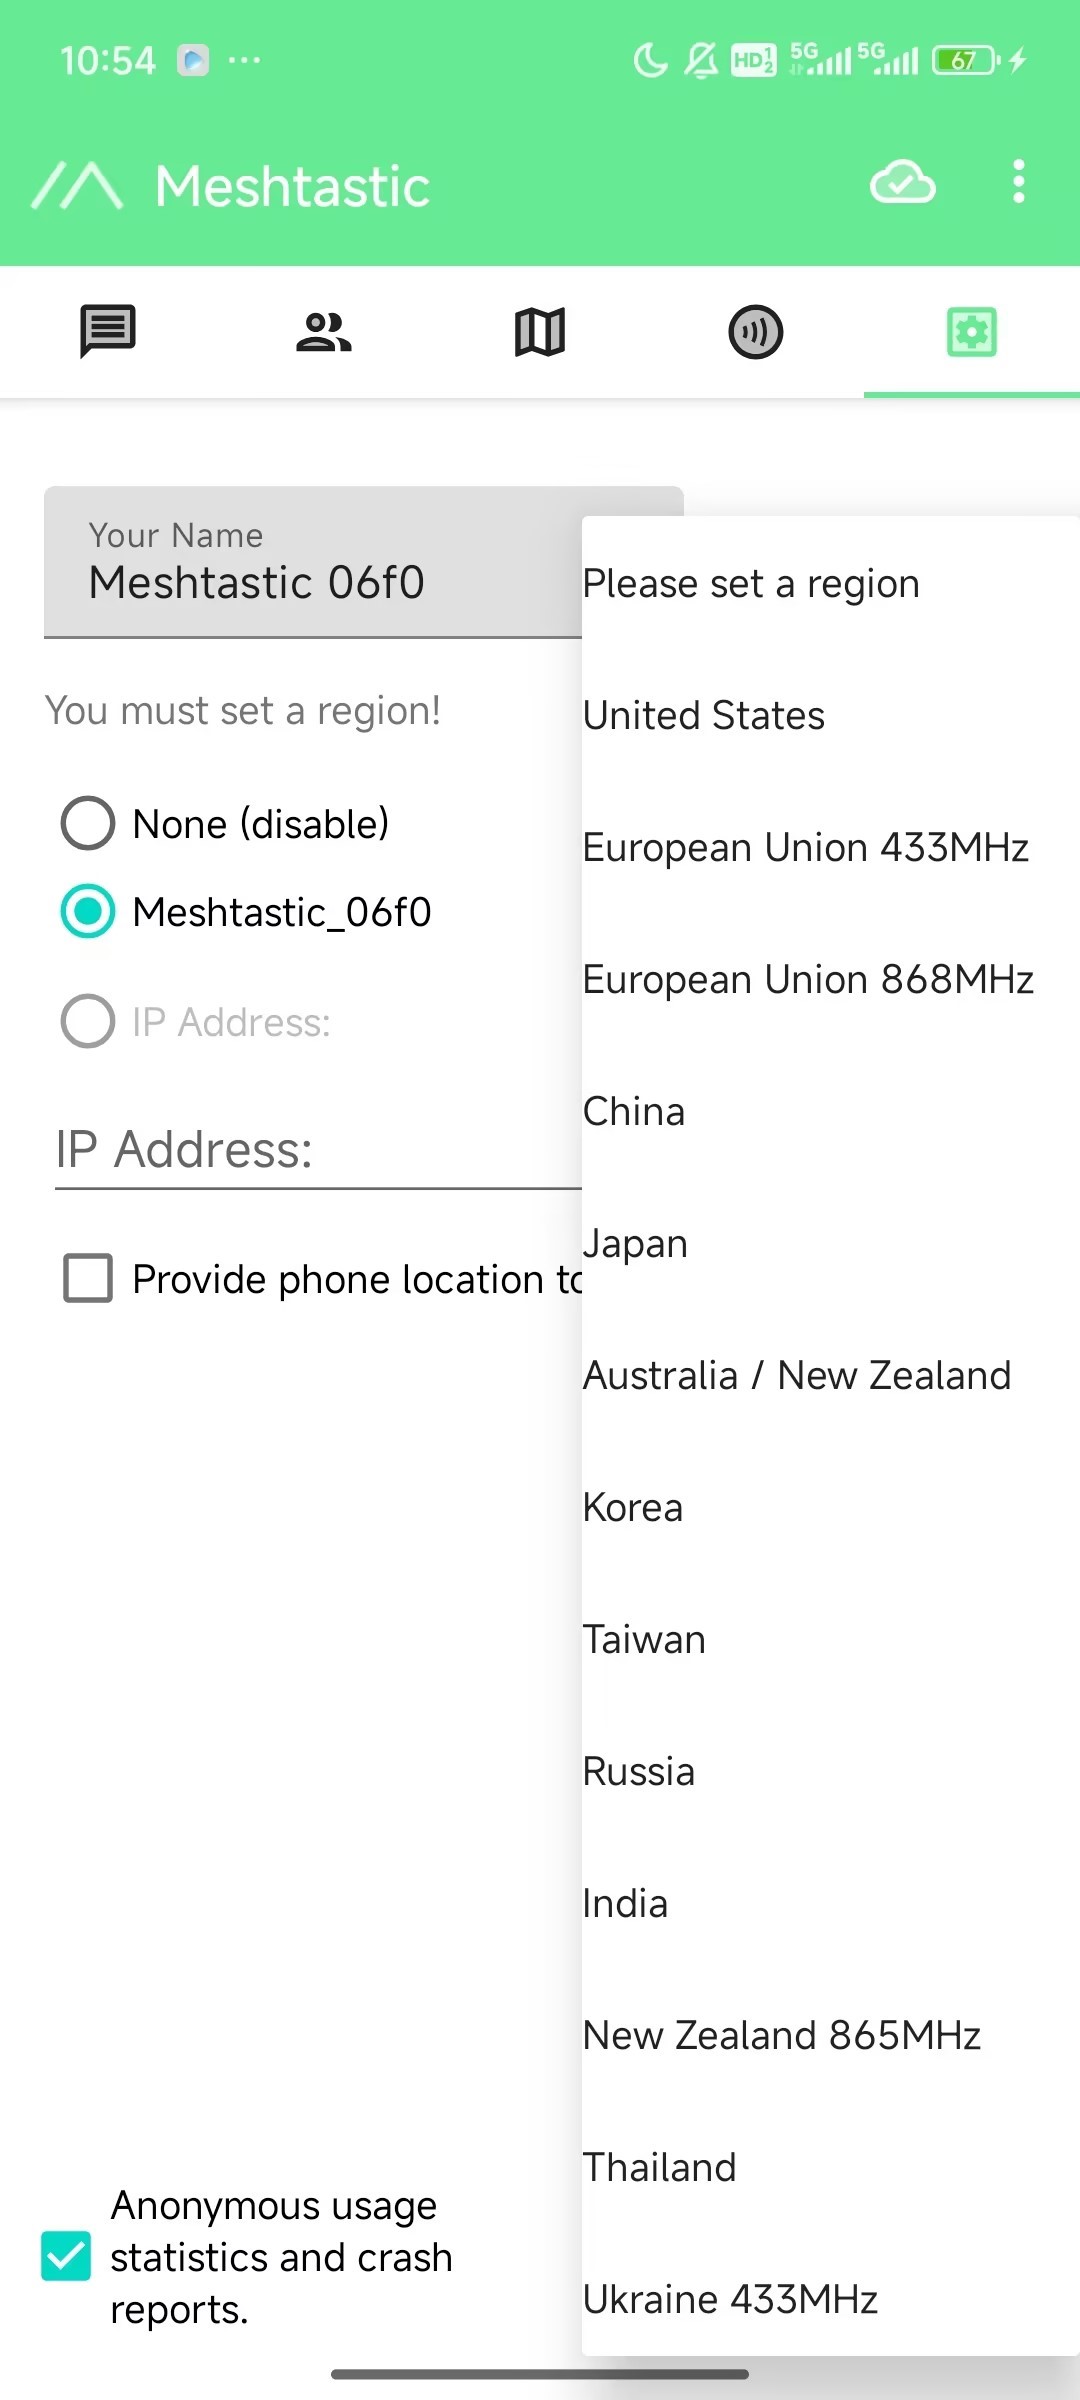The image size is (1080, 2400).
Task: Choose Australia / New Zealand region
Action: click(x=830, y=1375)
